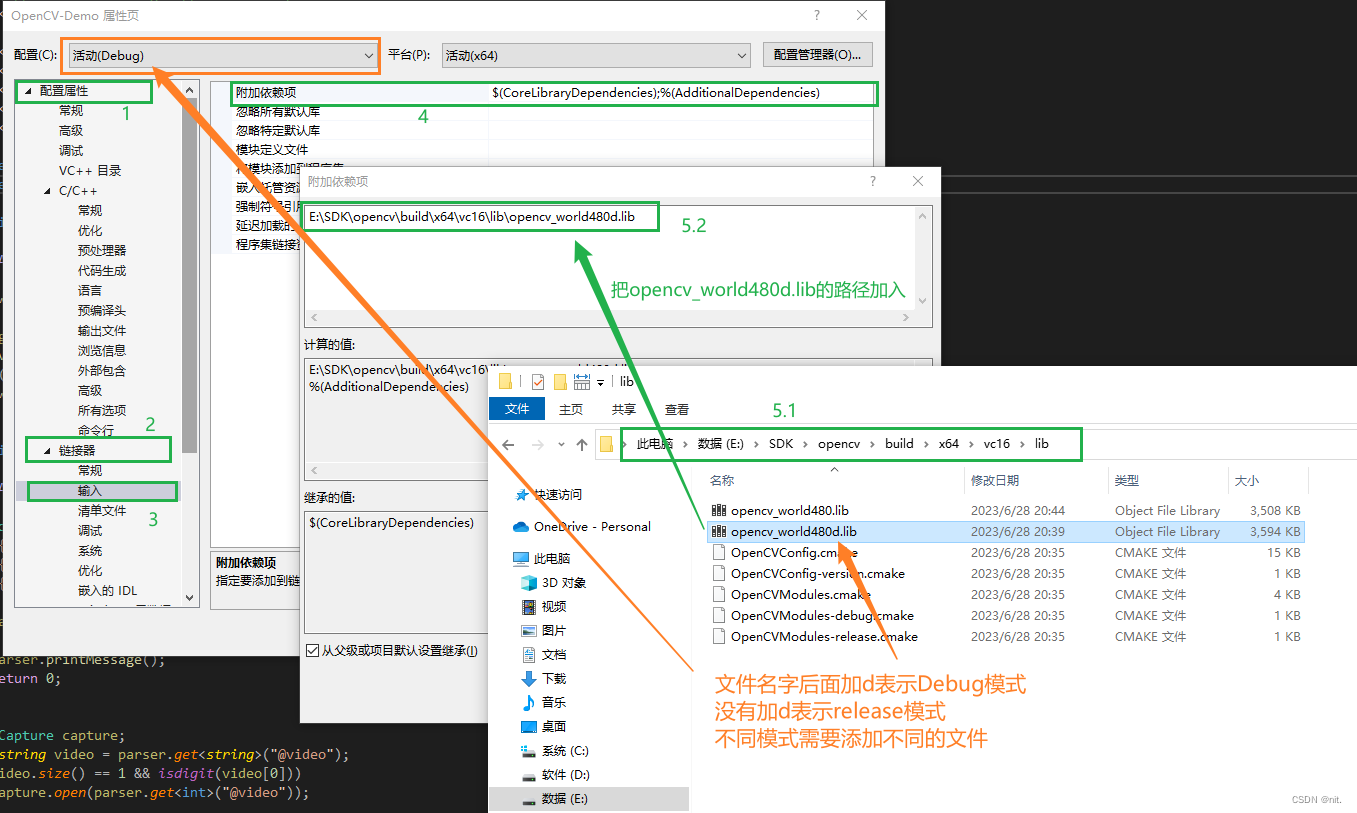Viewport: 1357px width, 813px height.
Task: Open OneDrive - Personal cloud icon
Action: click(521, 527)
